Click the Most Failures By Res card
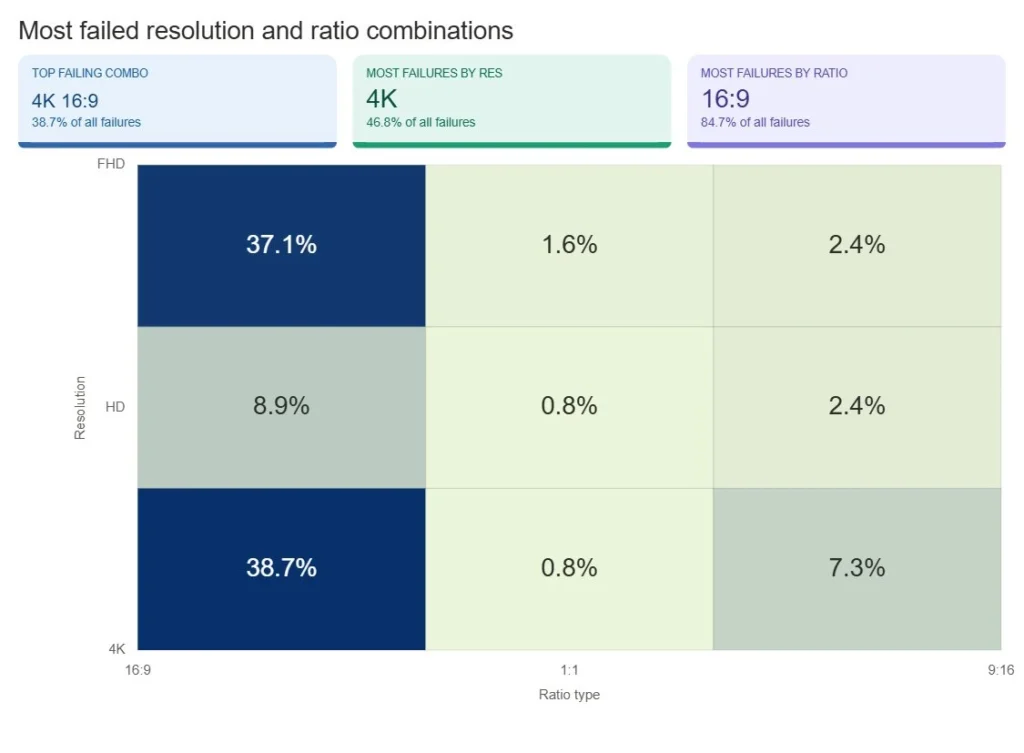This screenshot has height=753, width=1024. point(511,100)
